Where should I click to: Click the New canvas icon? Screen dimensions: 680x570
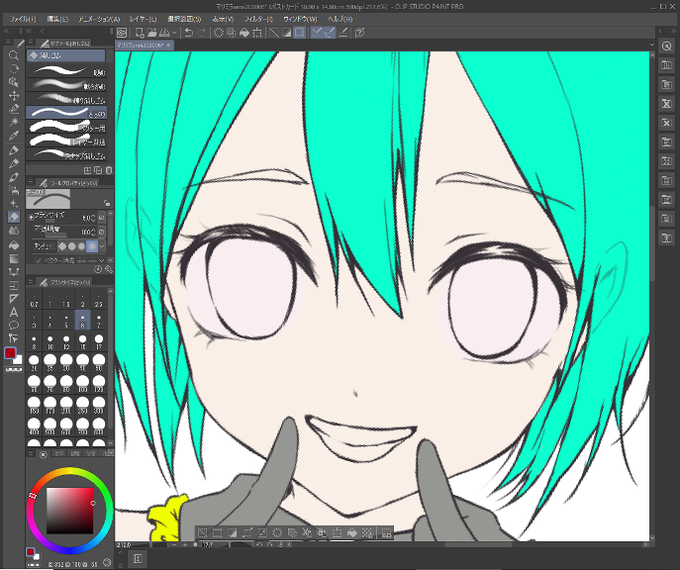click(x=139, y=33)
